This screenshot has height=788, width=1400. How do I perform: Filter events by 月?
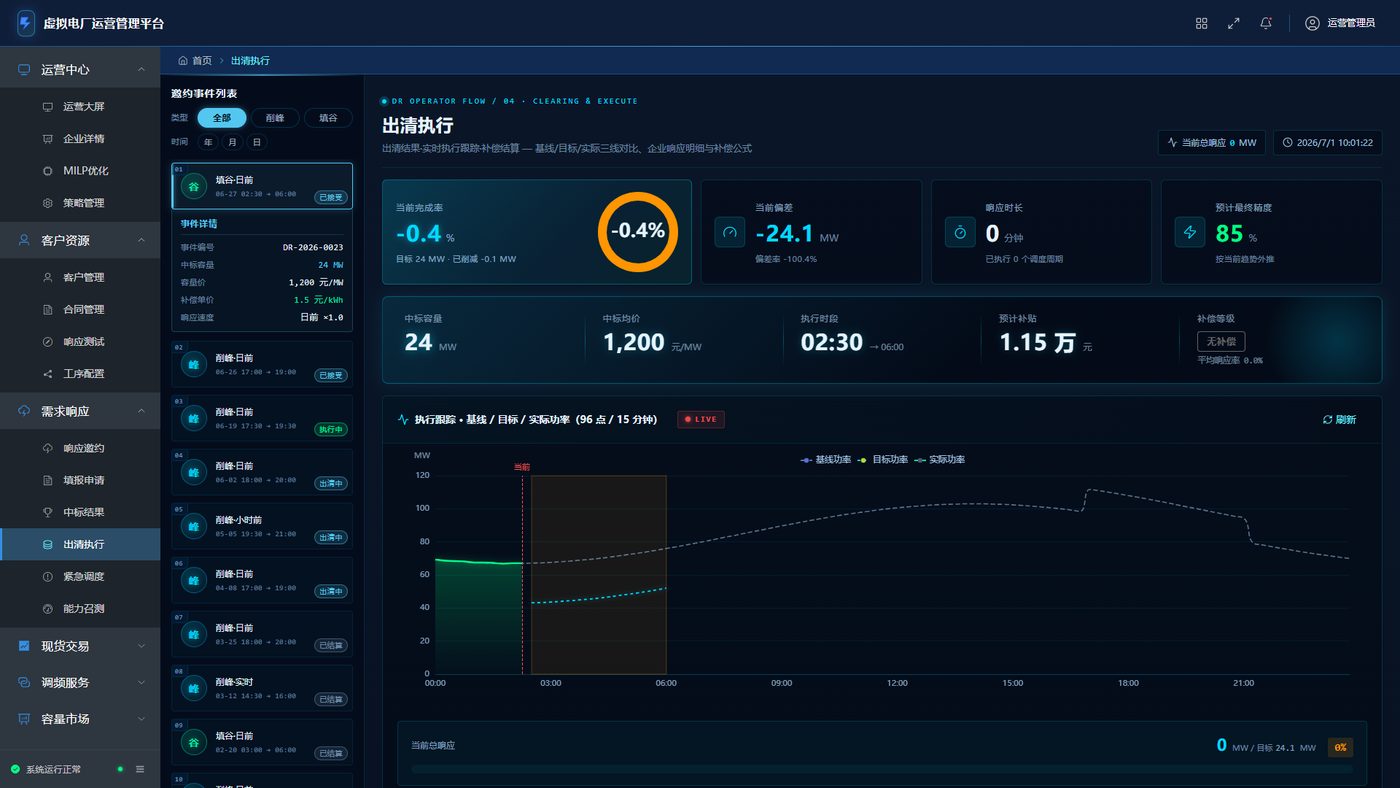(232, 142)
